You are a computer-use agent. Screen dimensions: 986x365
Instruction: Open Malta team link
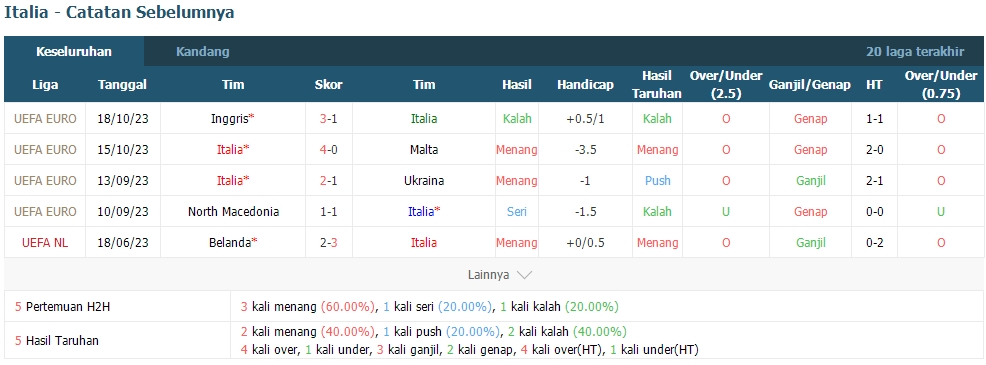[424, 150]
